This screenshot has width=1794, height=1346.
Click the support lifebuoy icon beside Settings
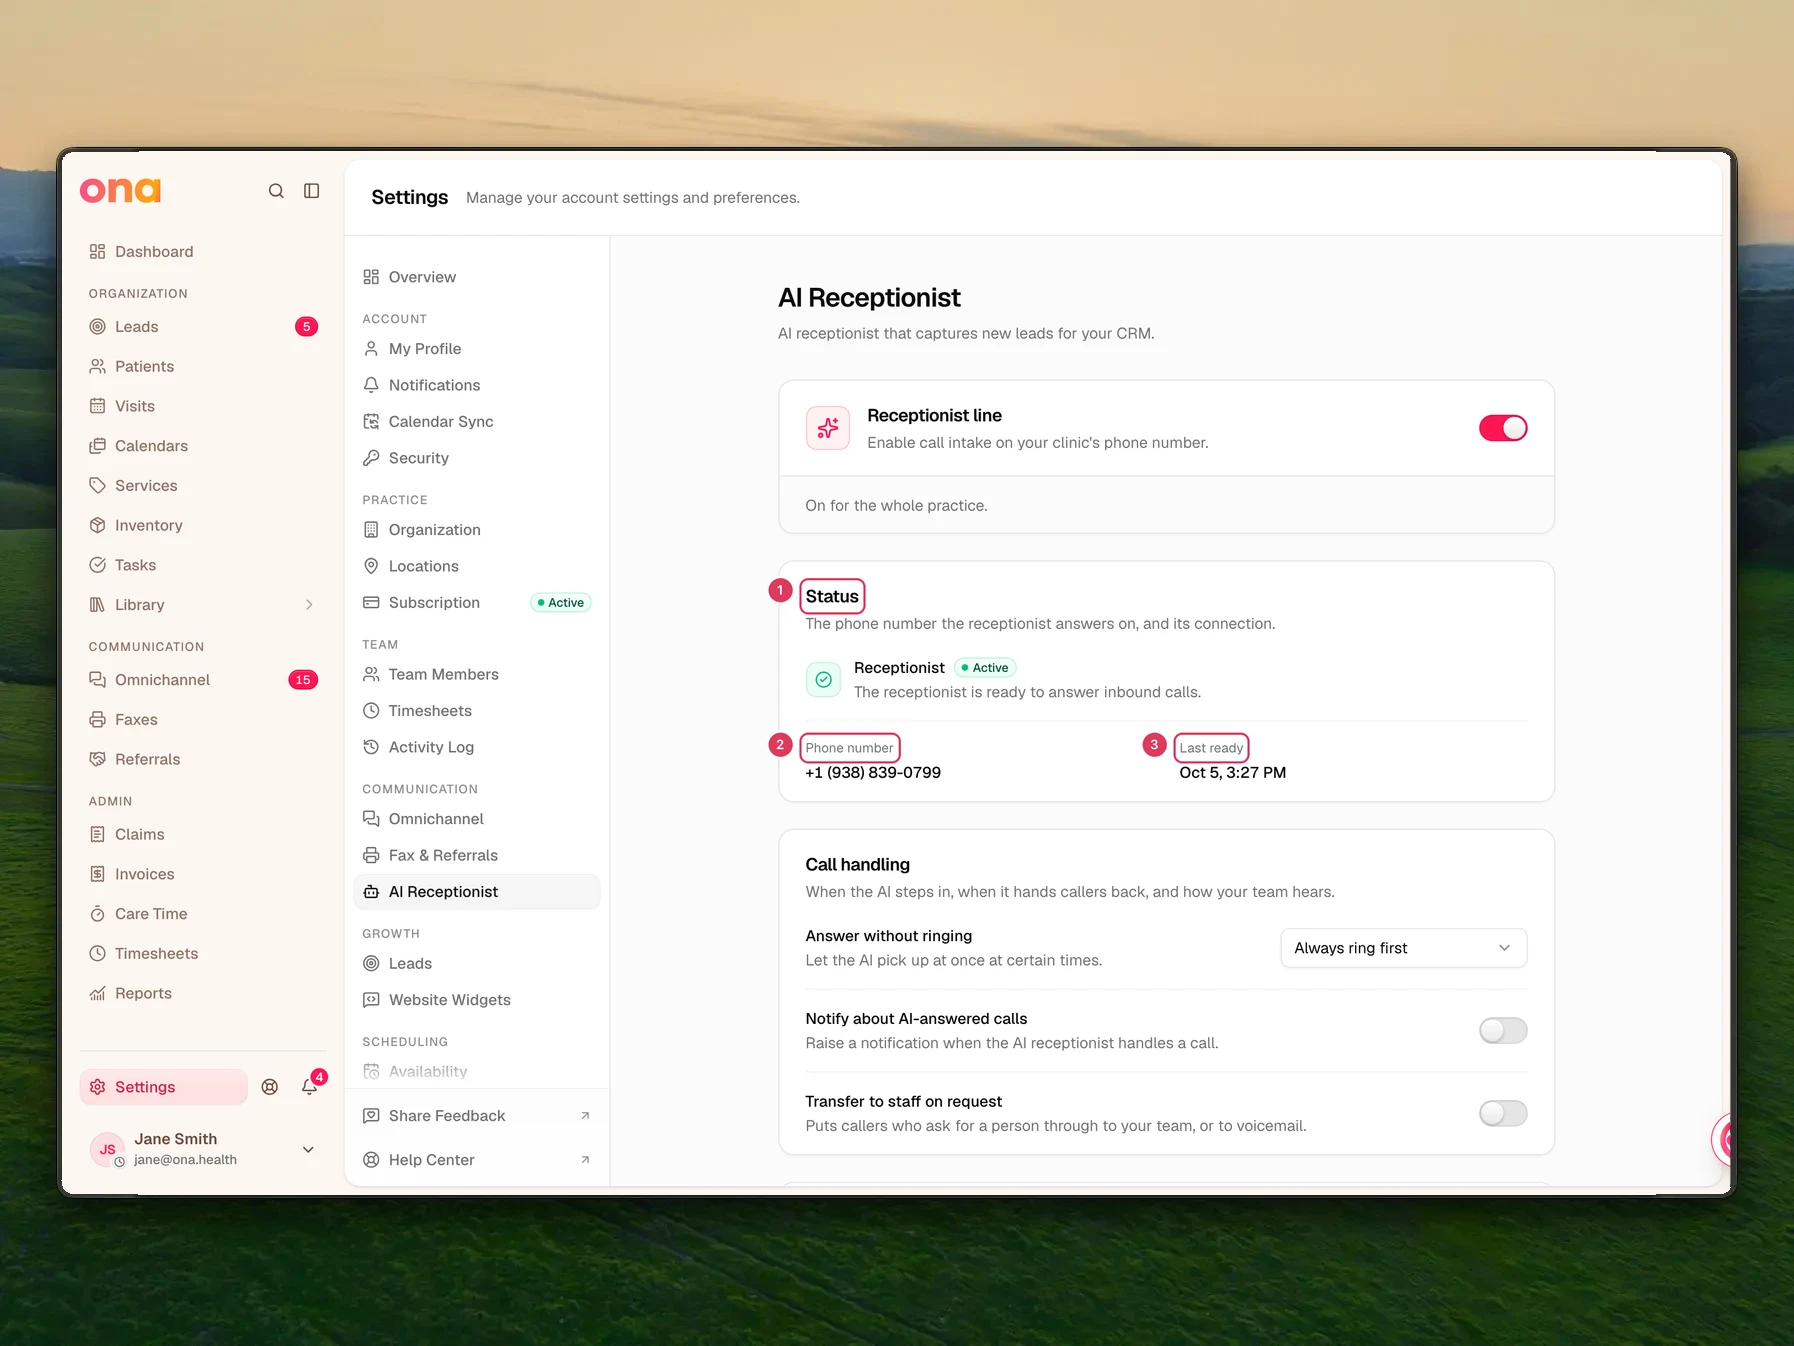270,1087
